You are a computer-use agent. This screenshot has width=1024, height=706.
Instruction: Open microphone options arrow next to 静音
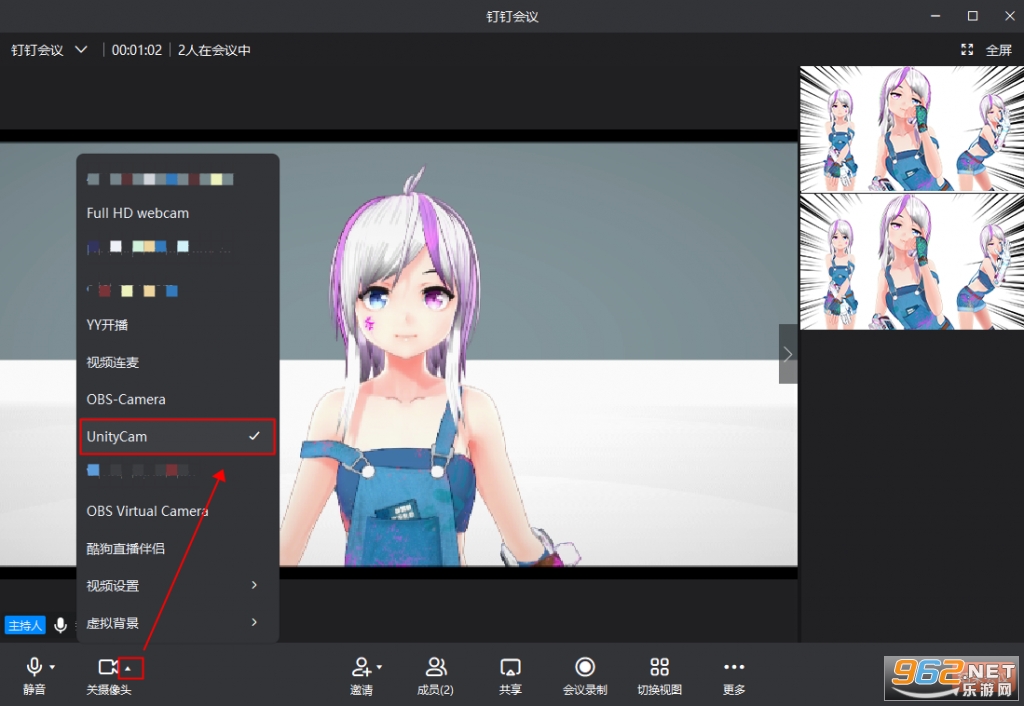[52, 667]
